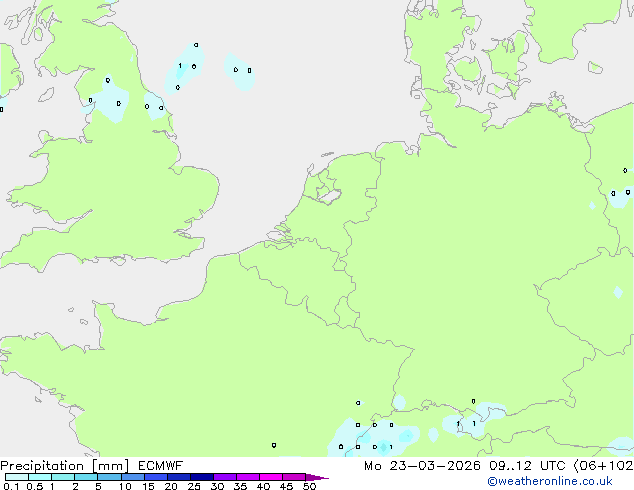Image resolution: width=634 pixels, height=490 pixels.
Task: Click the date '23-03-2026' text
Action: 435,466
